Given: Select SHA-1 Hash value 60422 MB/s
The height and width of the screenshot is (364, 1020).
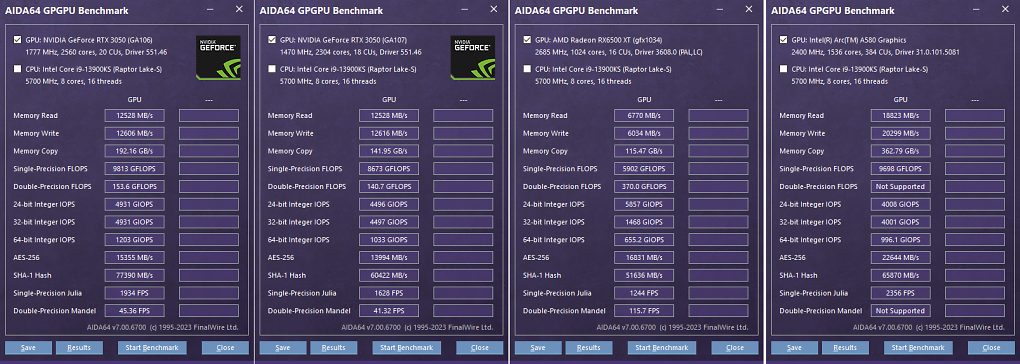Looking at the screenshot, I should (388, 275).
